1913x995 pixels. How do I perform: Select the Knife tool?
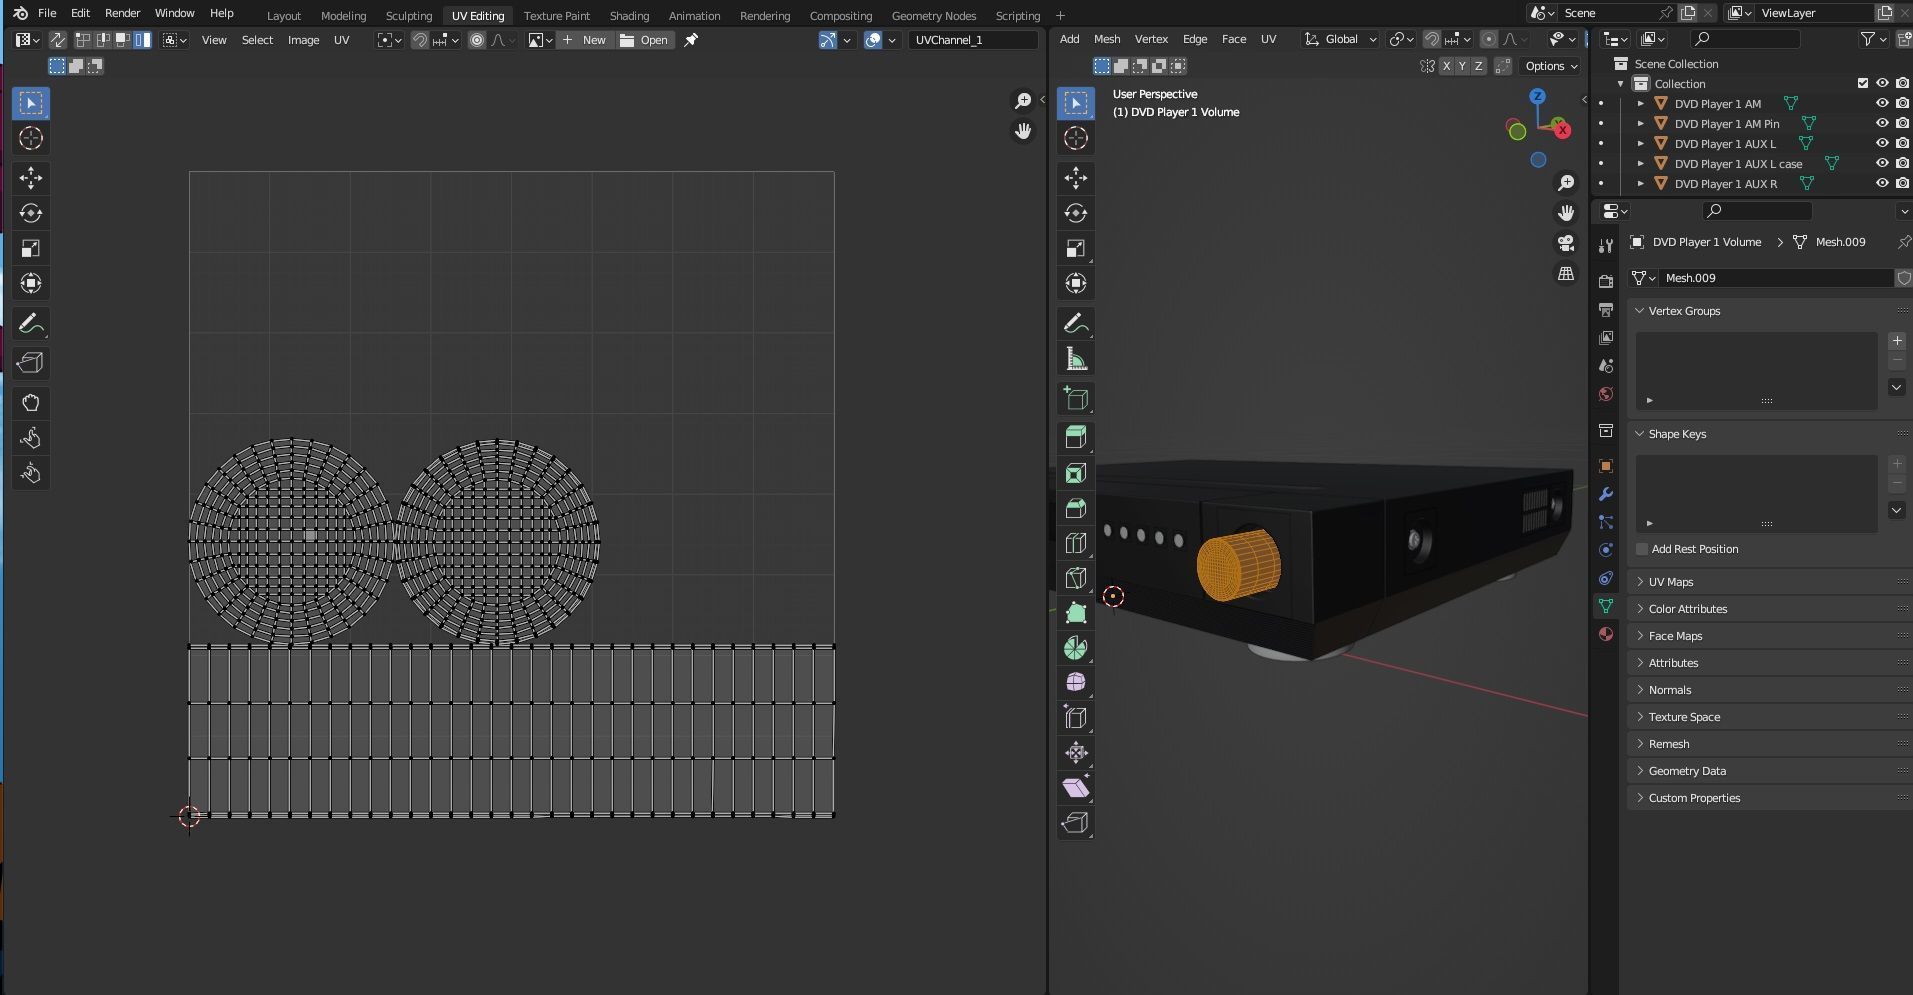(x=1076, y=578)
